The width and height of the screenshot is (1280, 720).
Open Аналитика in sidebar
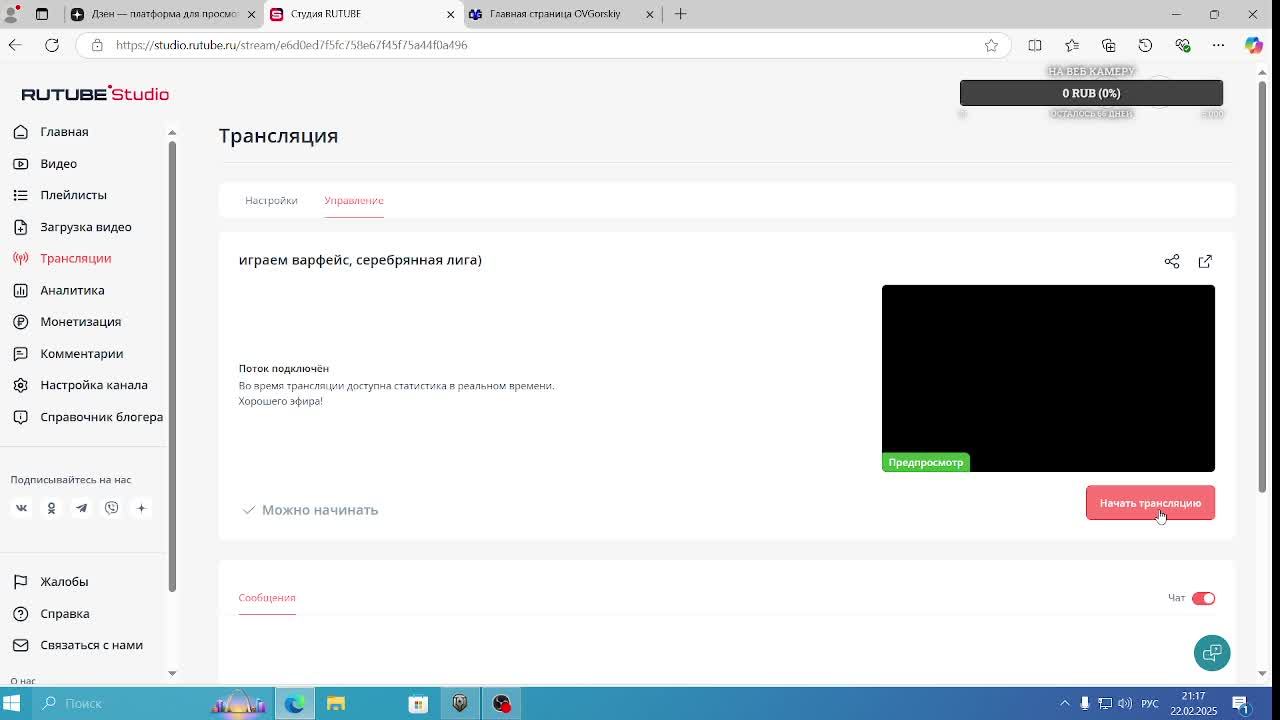72,290
